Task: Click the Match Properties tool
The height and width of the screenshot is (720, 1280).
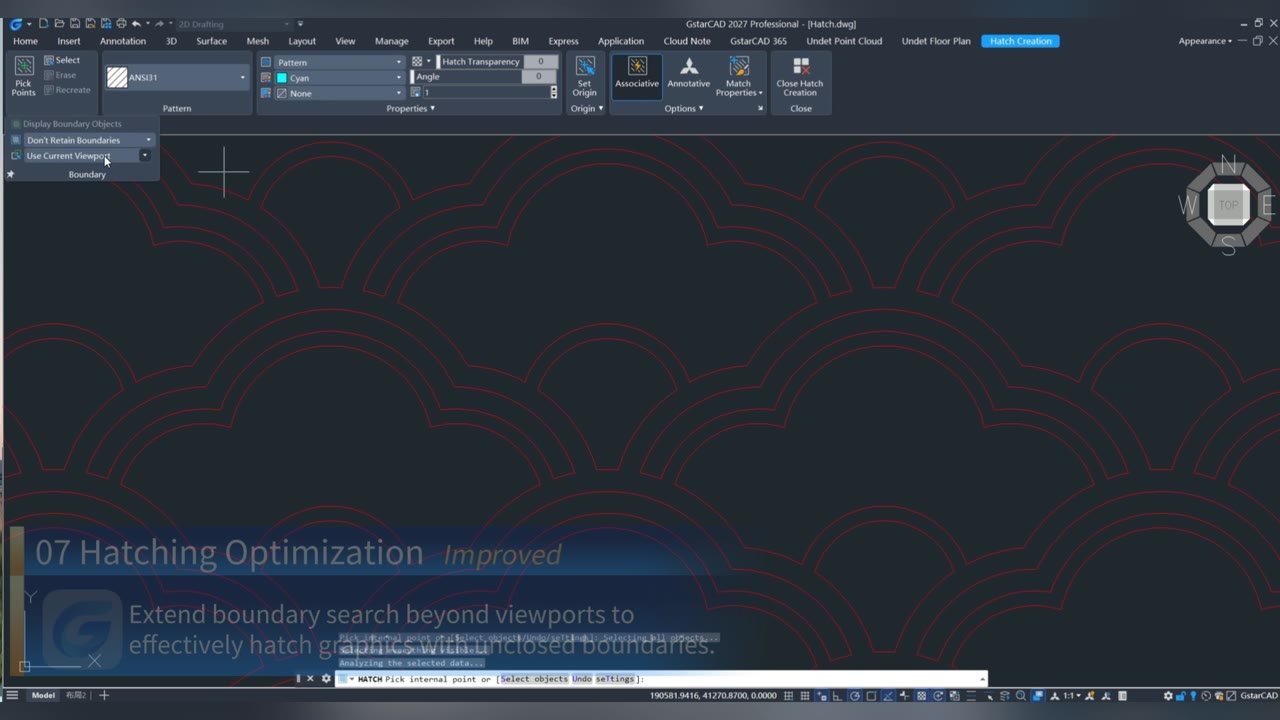Action: (739, 76)
